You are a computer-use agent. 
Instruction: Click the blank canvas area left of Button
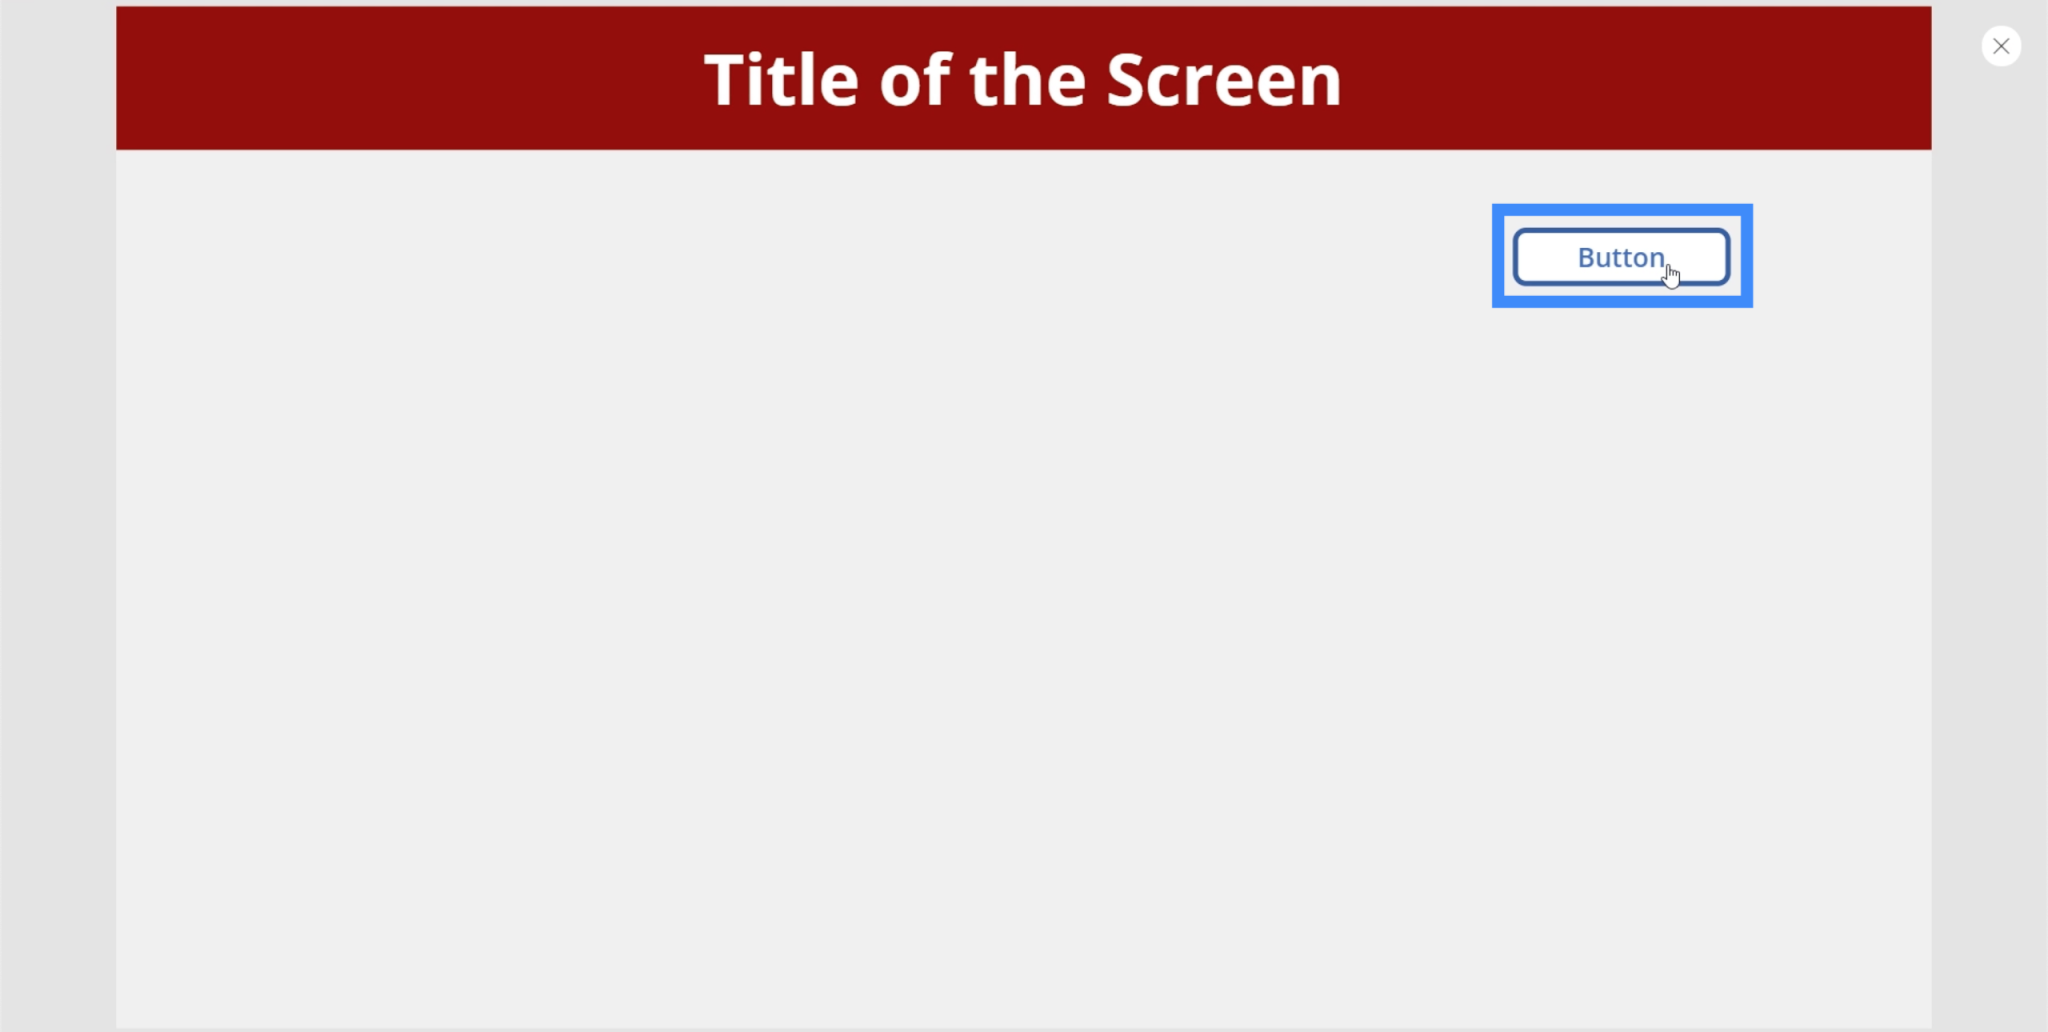coord(800,256)
